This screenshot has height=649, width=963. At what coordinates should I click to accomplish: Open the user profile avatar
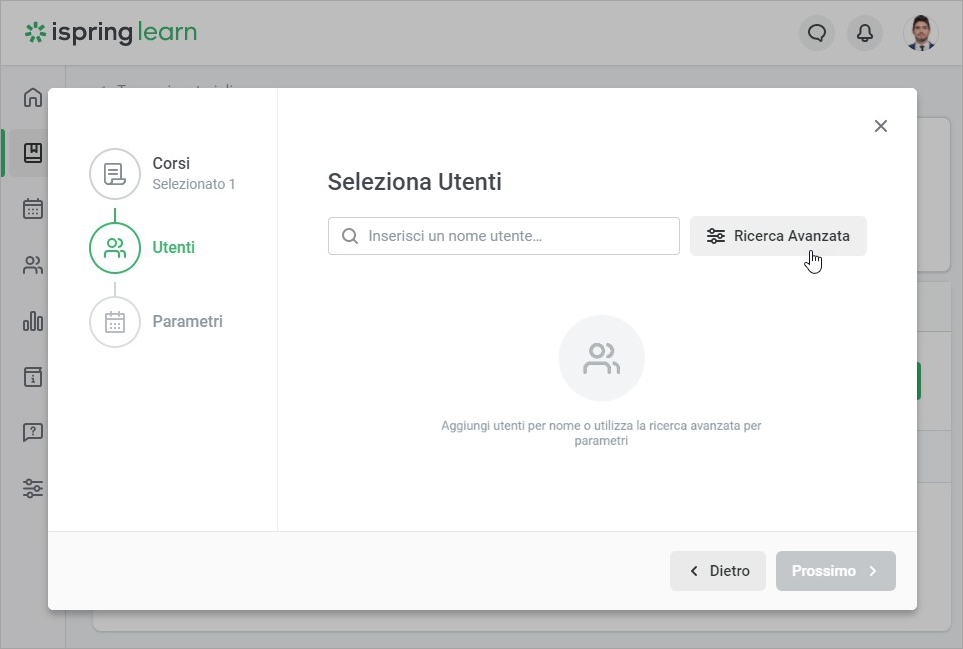point(921,33)
